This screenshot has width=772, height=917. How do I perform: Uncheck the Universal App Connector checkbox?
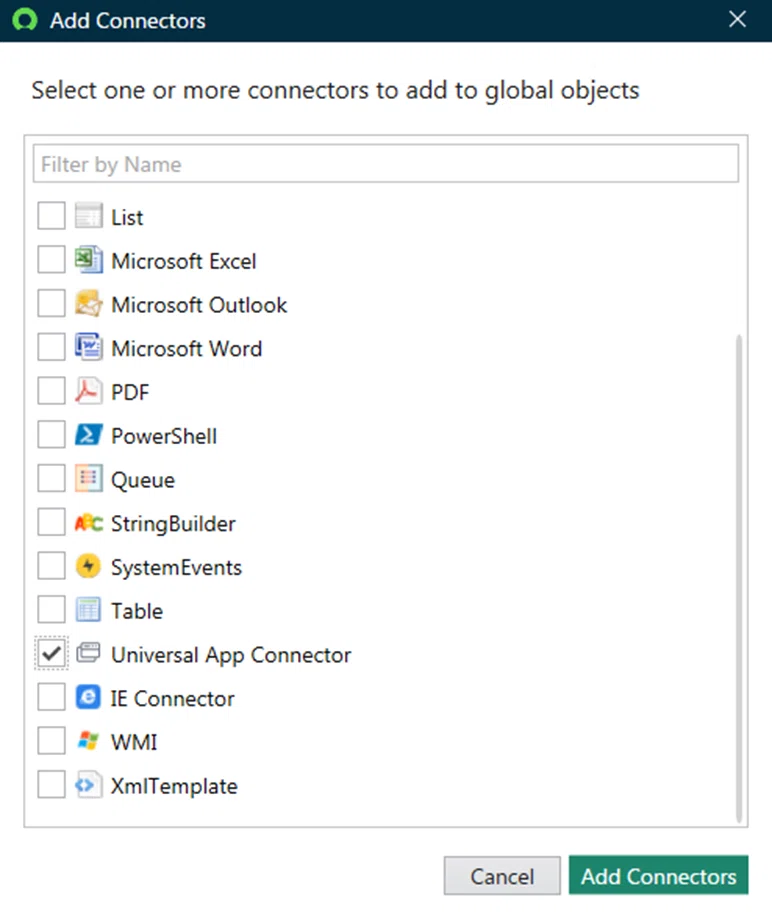[x=51, y=653]
